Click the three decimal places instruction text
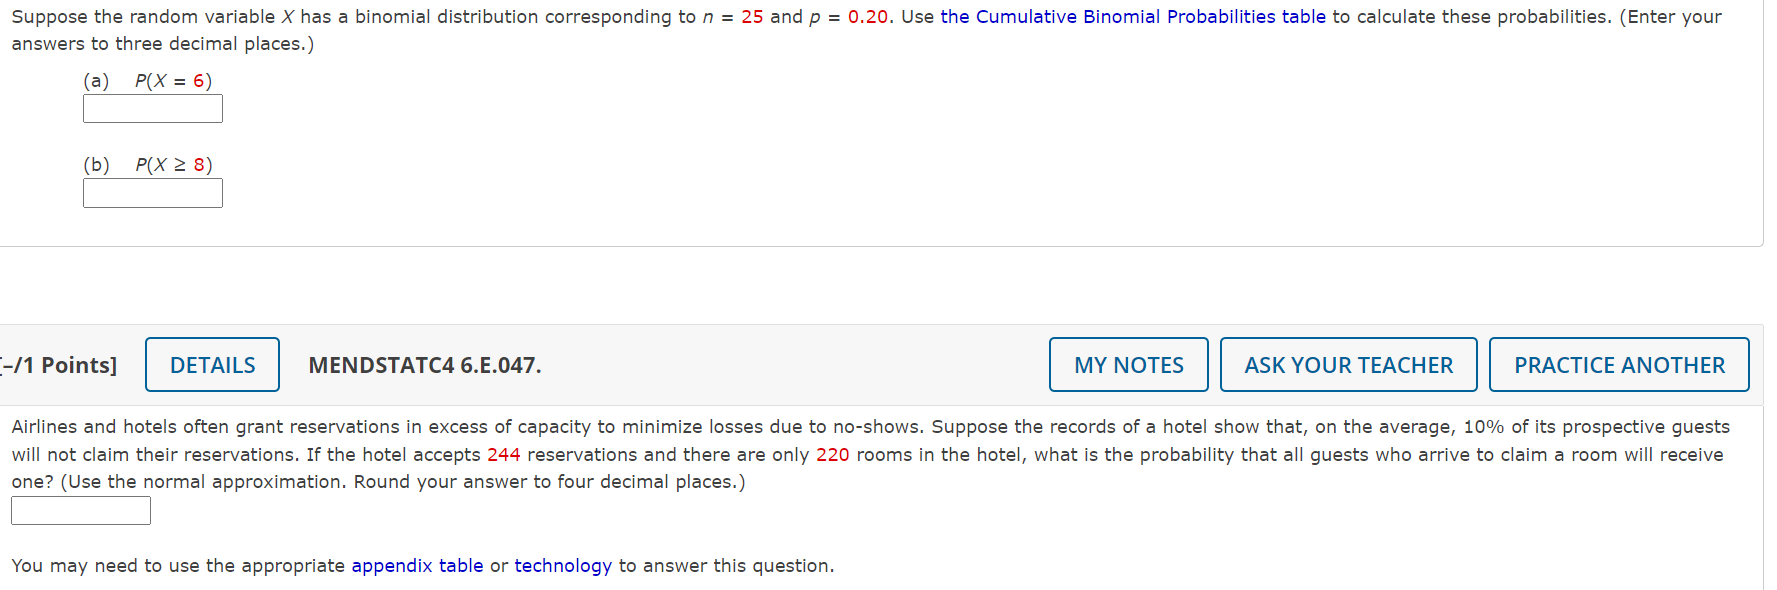This screenshot has height=590, width=1777. tap(160, 43)
